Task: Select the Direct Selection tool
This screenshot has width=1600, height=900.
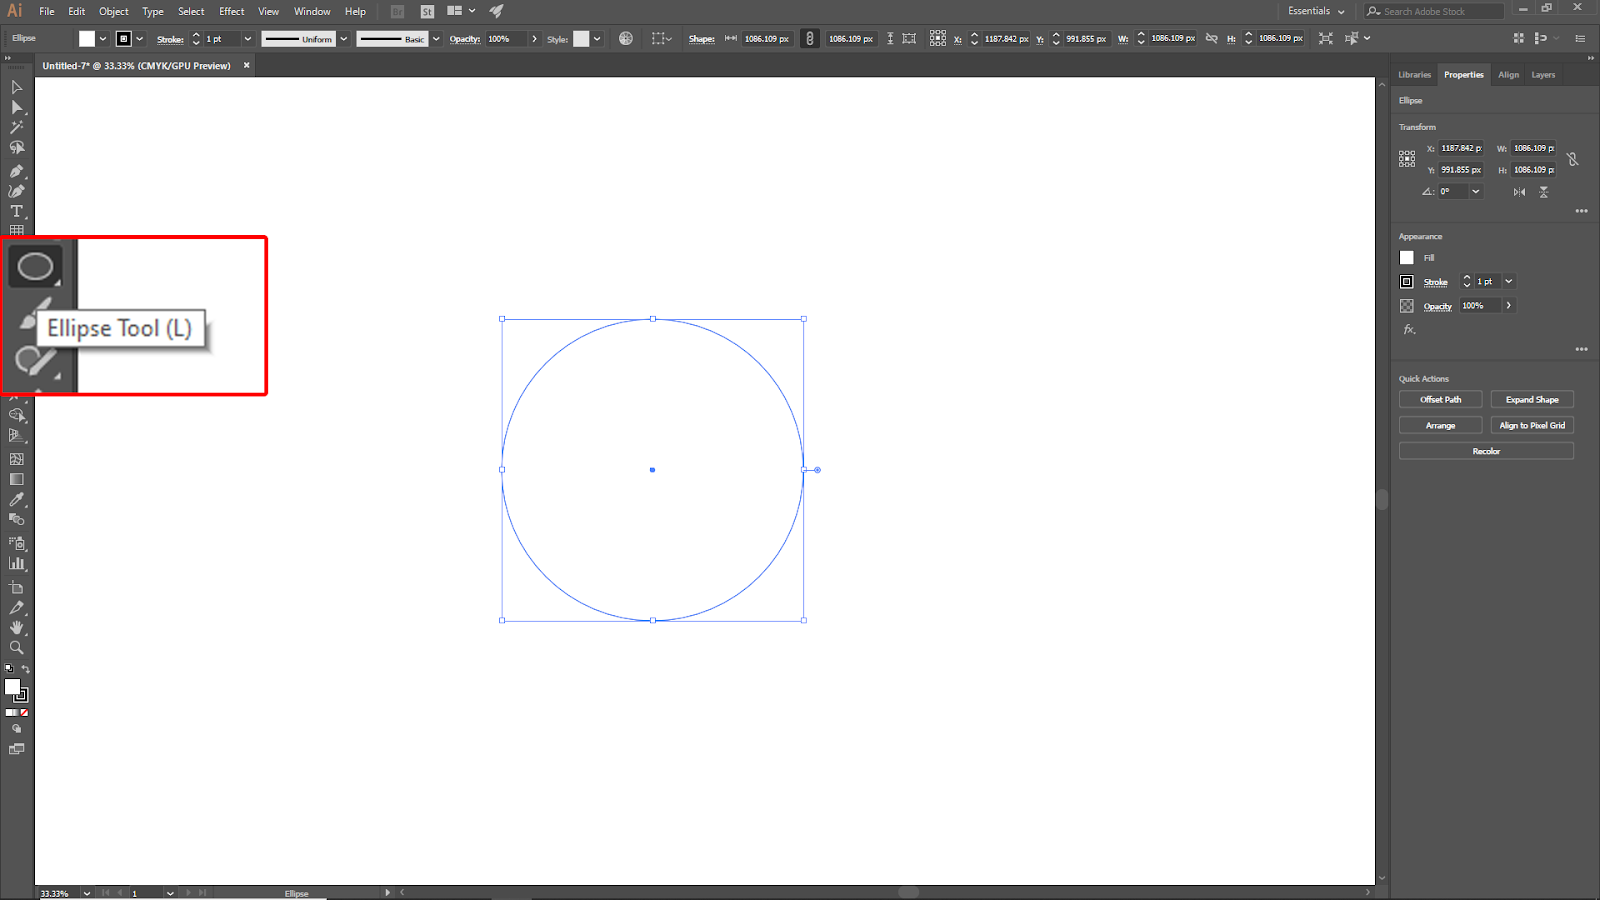Action: click(16, 107)
